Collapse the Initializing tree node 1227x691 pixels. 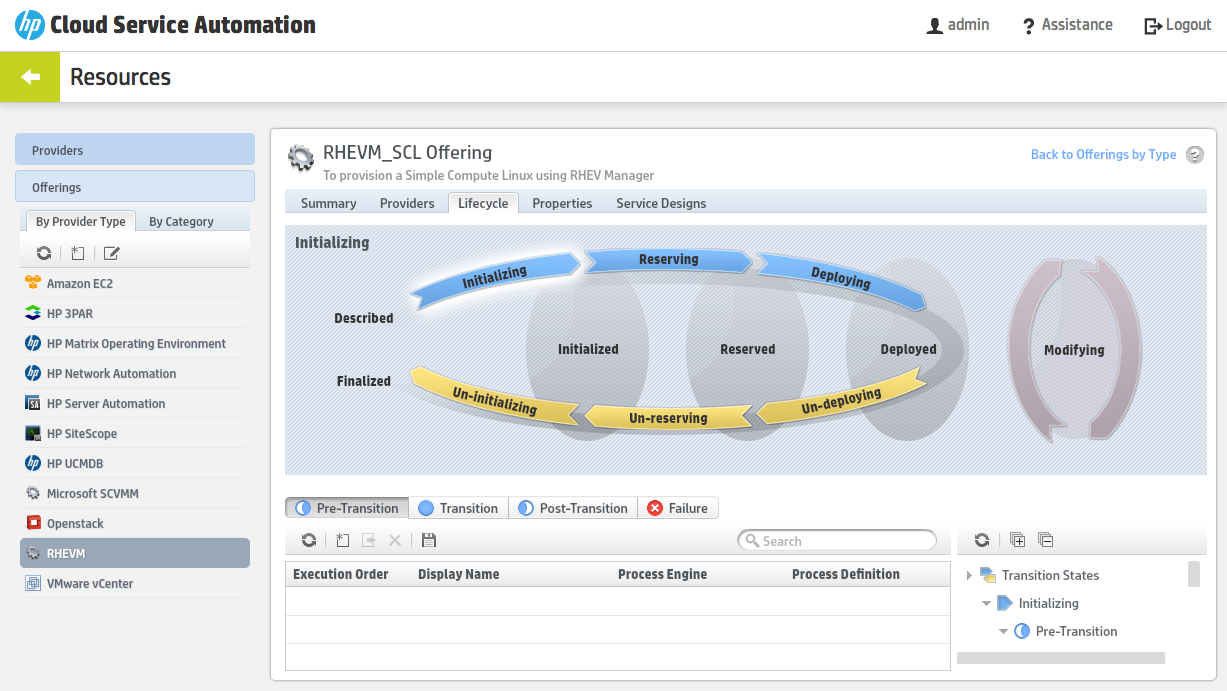click(x=986, y=603)
